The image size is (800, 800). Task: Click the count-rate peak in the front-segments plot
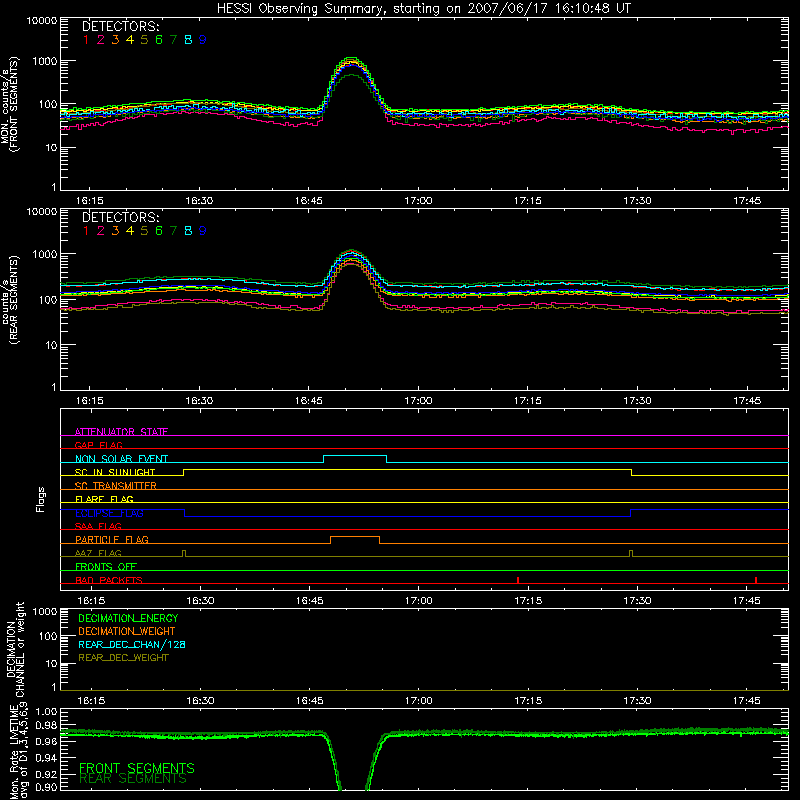(x=352, y=59)
